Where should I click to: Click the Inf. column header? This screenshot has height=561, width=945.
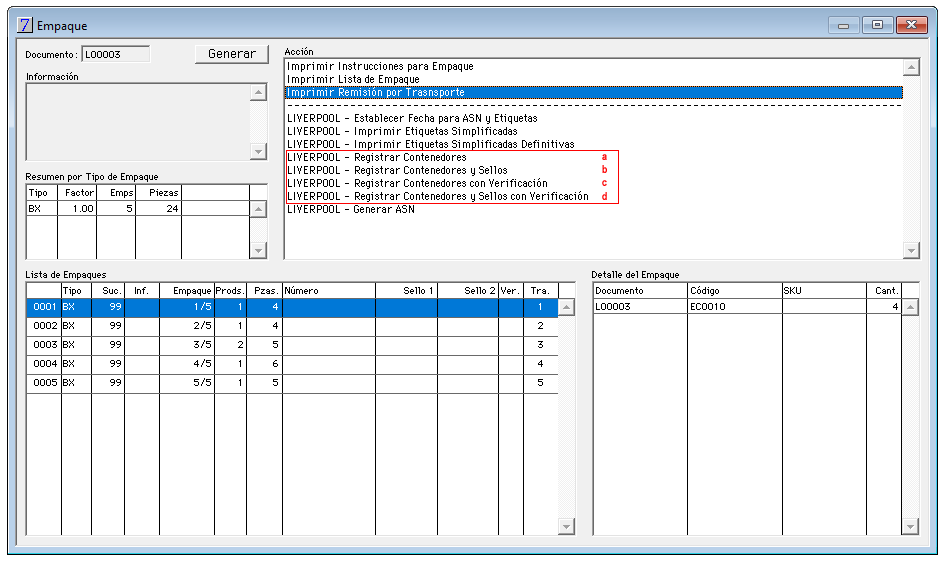142,290
